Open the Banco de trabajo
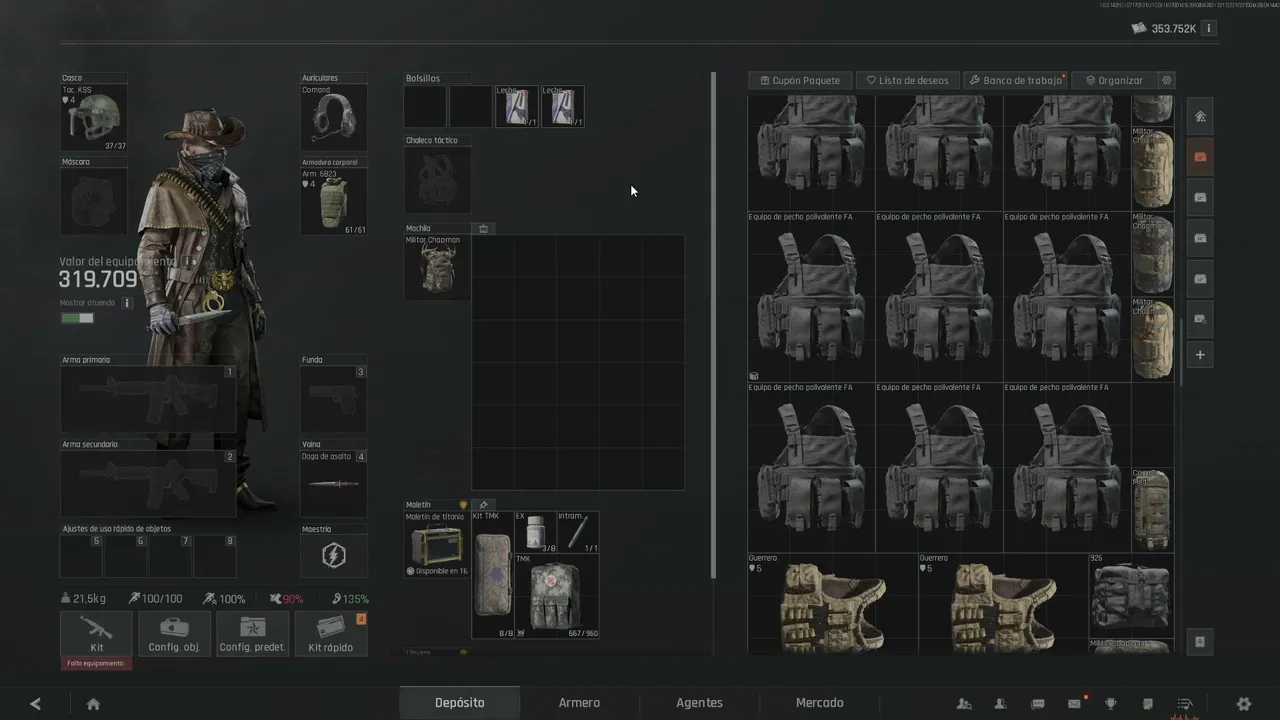Viewport: 1280px width, 720px height. [1015, 80]
